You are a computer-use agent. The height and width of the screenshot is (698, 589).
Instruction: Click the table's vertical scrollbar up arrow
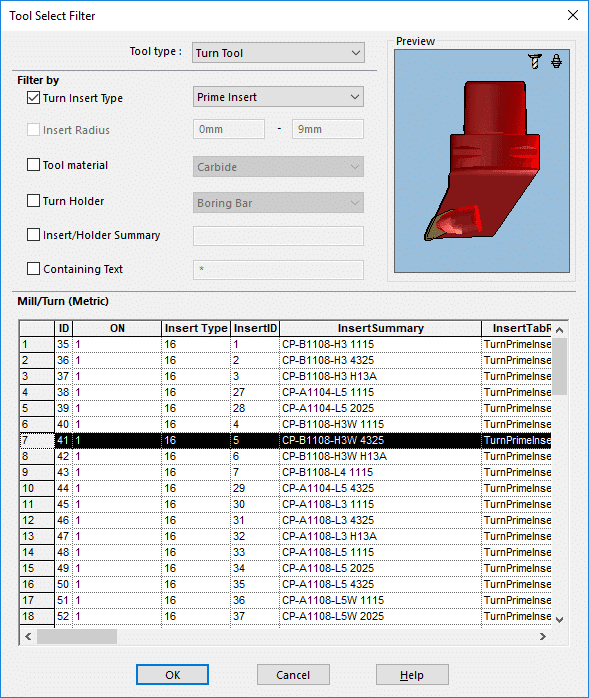[x=560, y=330]
